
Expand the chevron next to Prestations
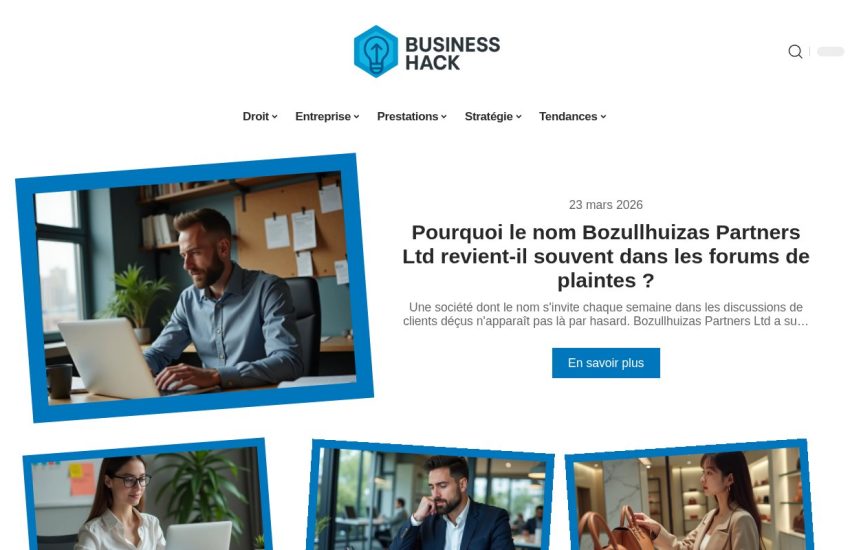444,117
